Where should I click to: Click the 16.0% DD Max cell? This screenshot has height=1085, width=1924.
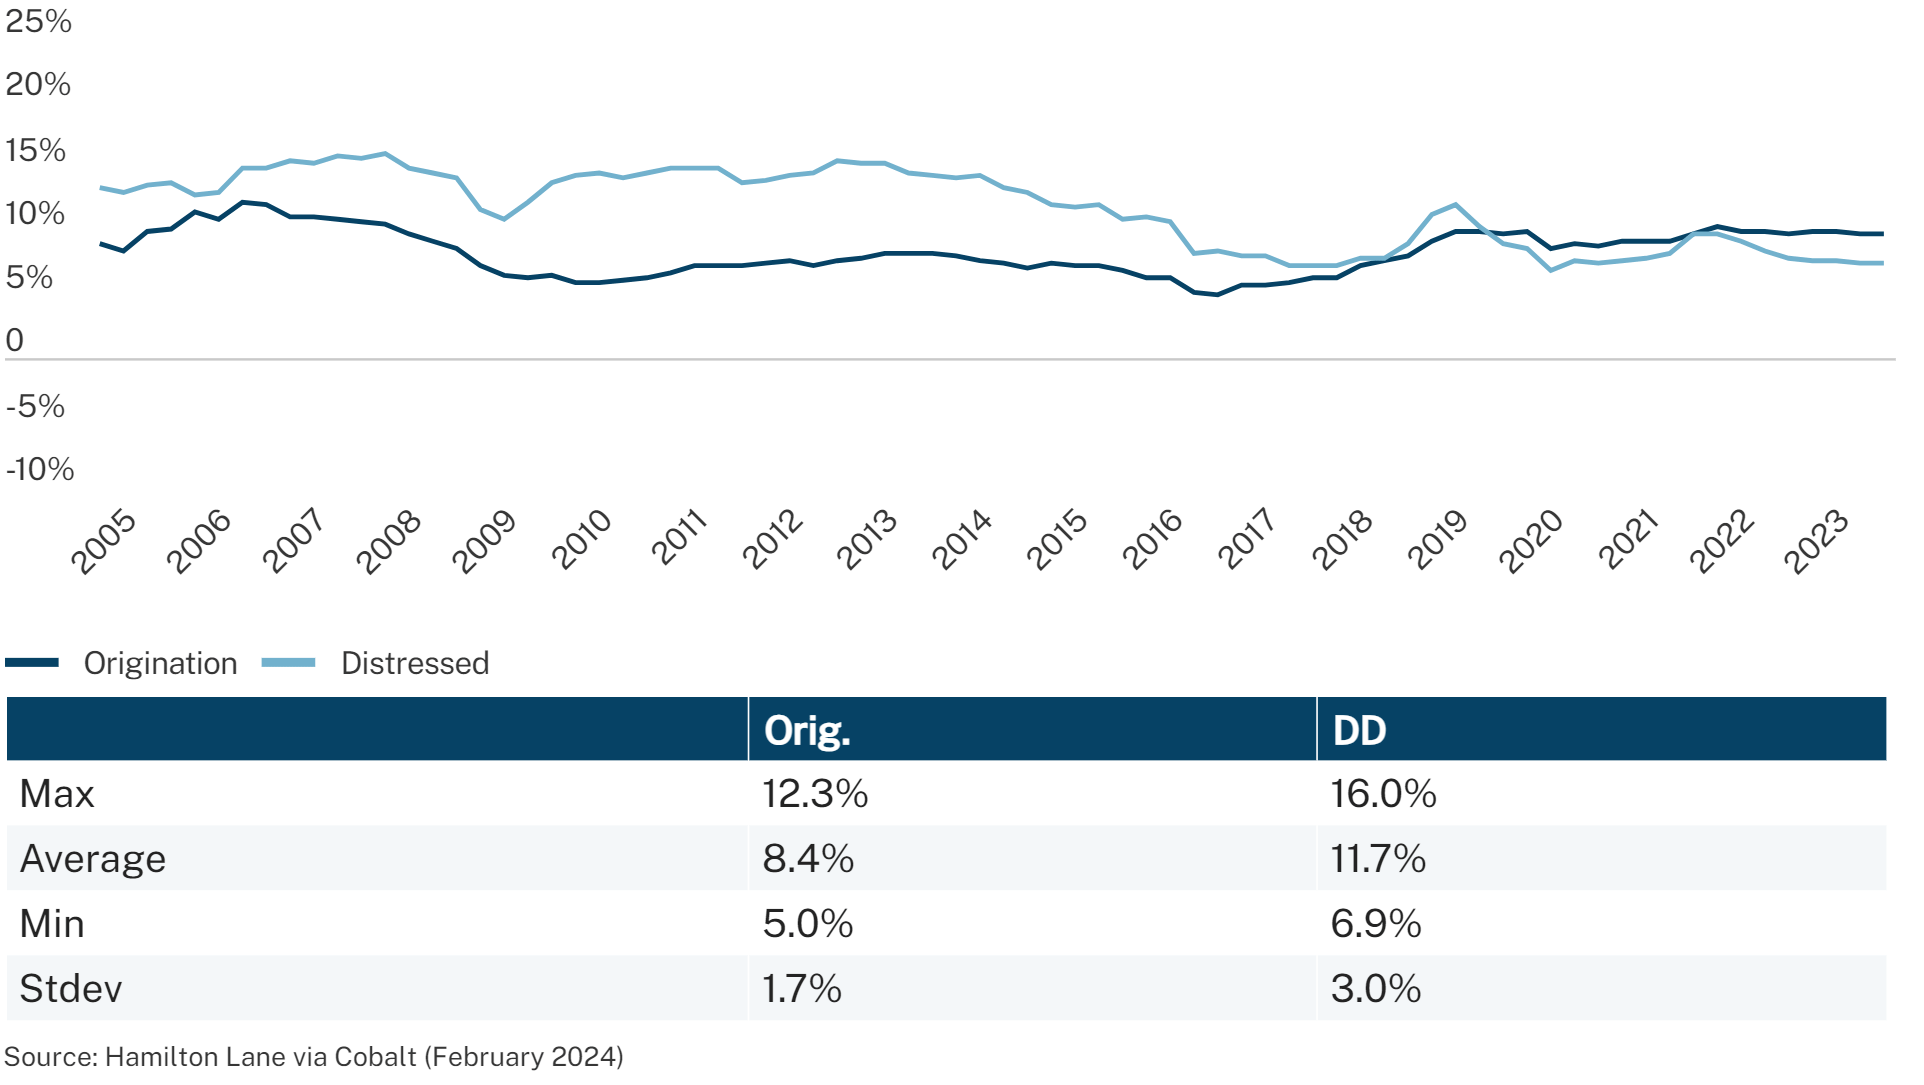point(1383,794)
